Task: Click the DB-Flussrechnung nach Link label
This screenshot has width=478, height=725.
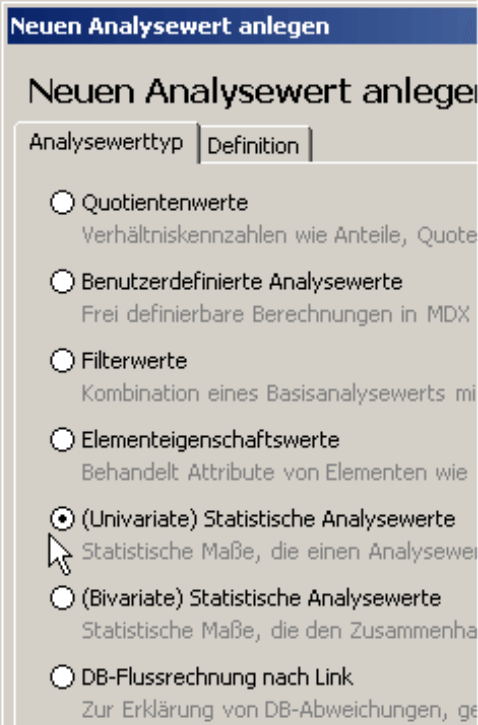Action: coord(217,677)
